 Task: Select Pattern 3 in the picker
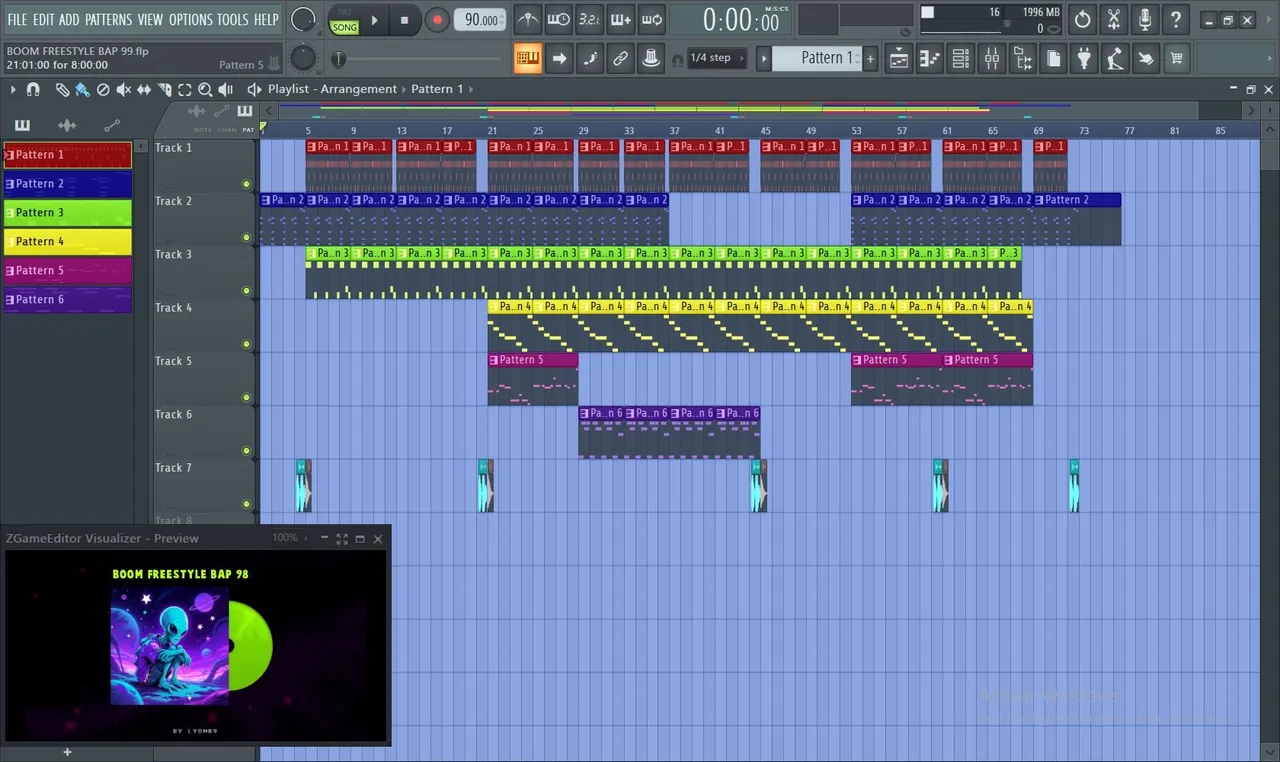67,213
